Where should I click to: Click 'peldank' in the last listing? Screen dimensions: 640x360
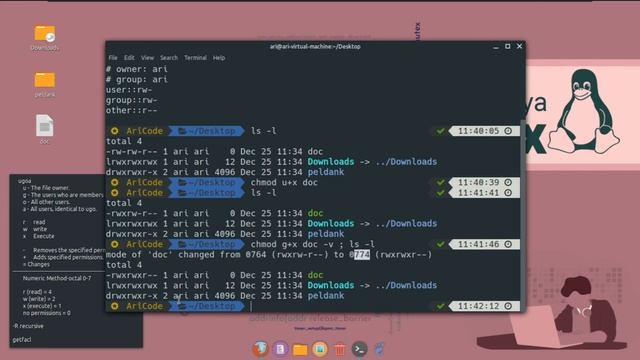(326, 296)
